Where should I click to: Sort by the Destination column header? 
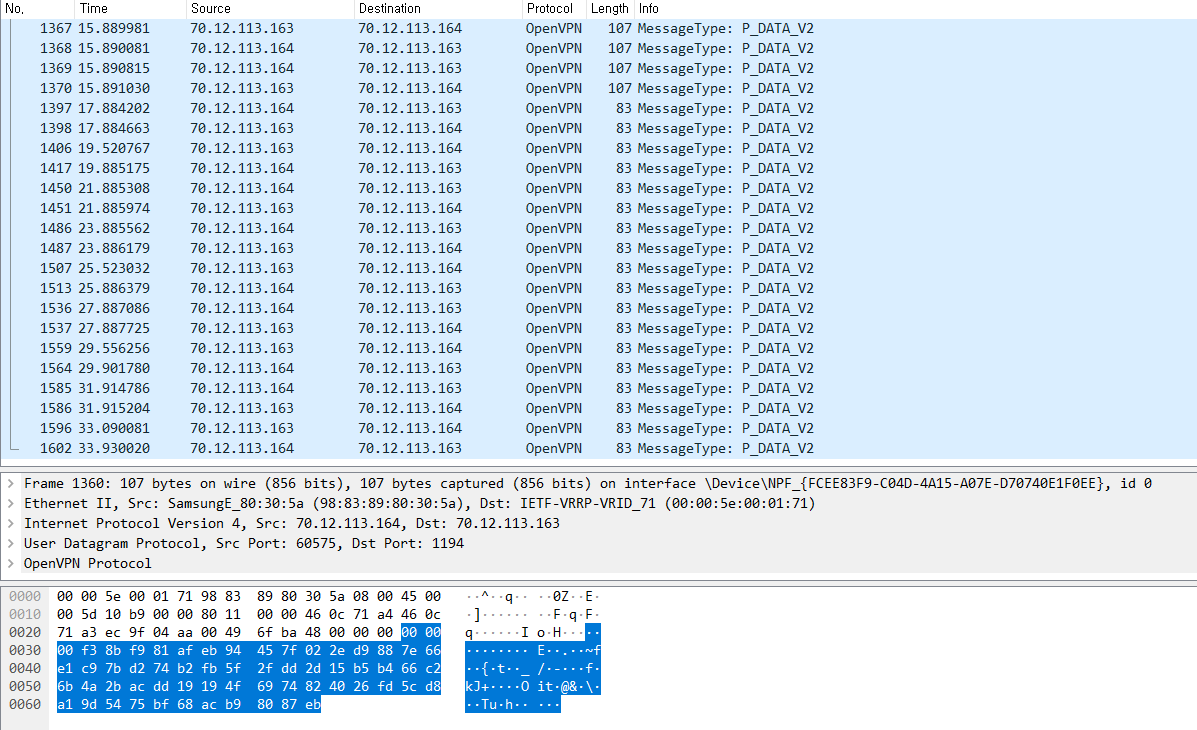coord(438,8)
